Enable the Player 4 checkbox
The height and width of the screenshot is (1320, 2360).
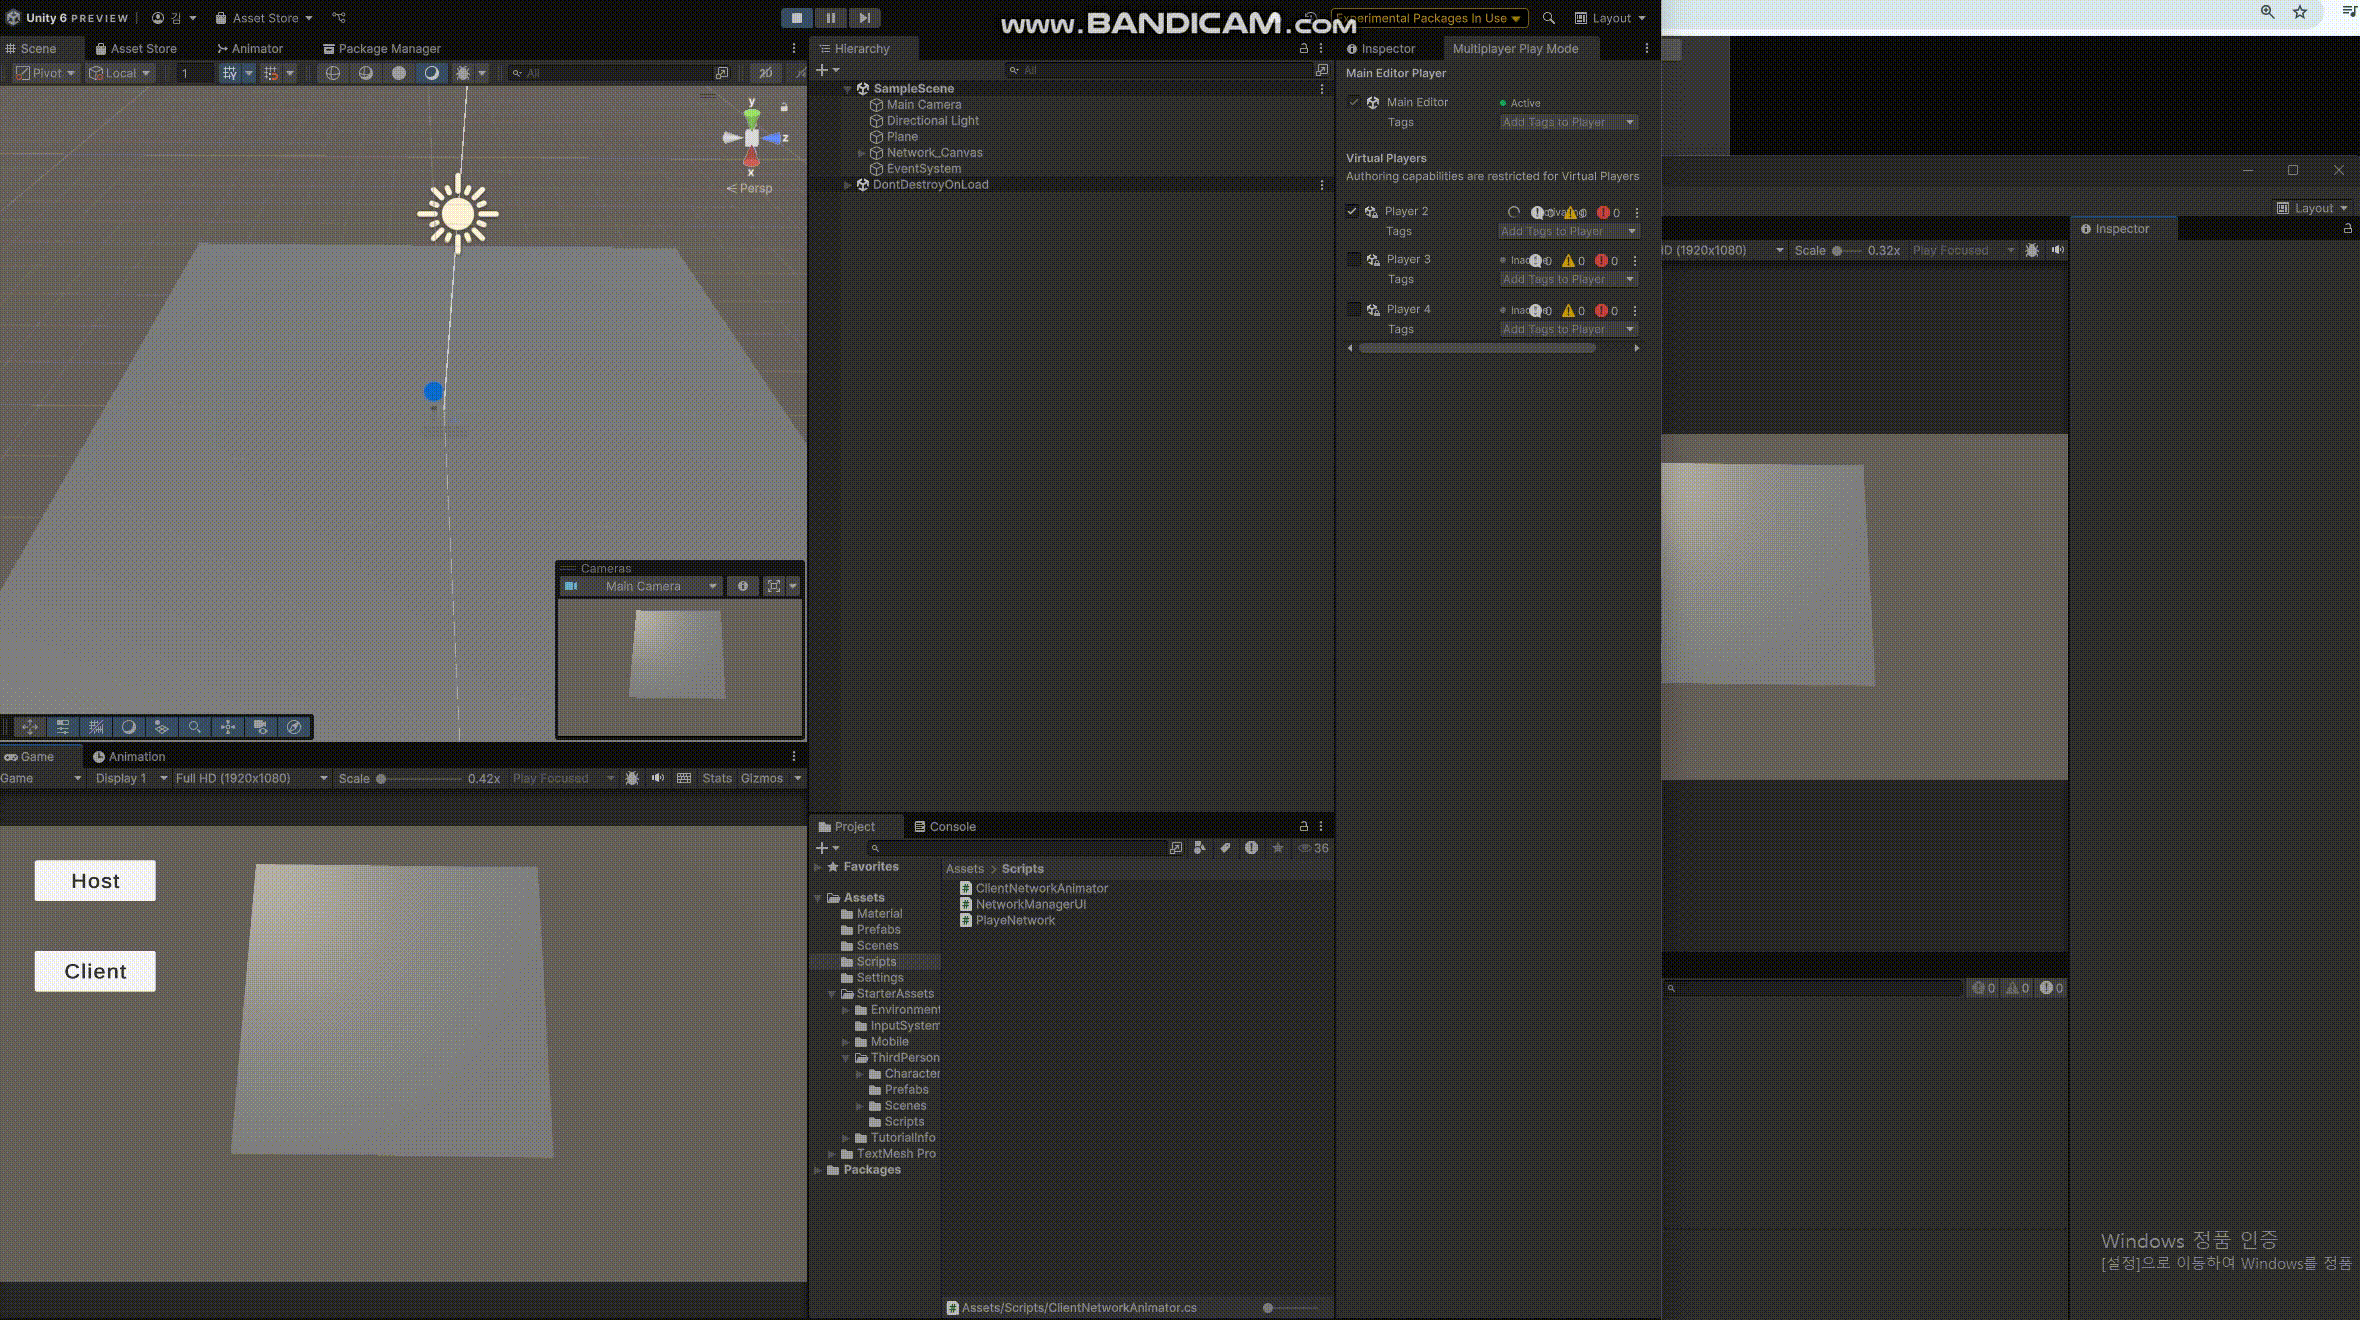(x=1354, y=309)
